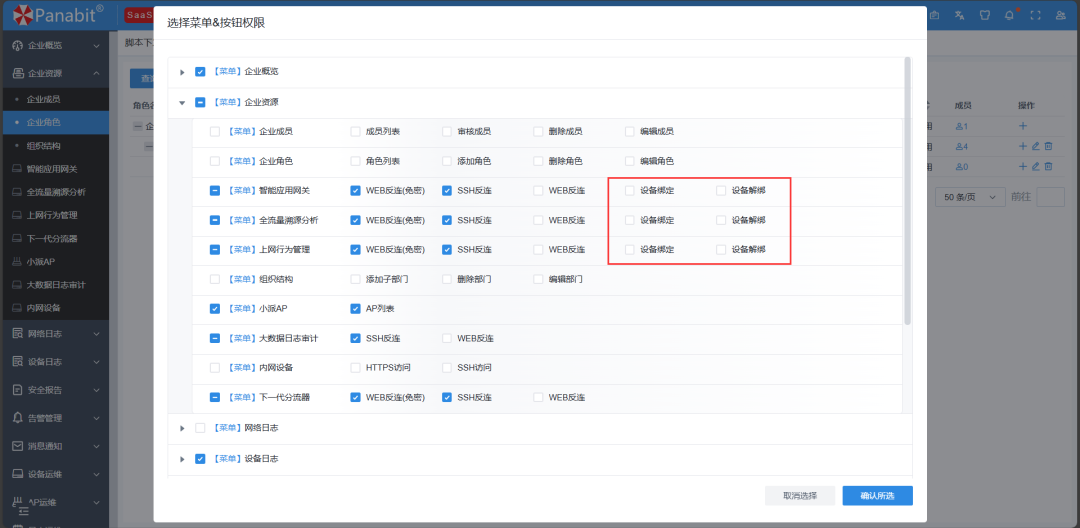
Task: Click the sidebar collapse hamburger icon
Action: pos(23,511)
